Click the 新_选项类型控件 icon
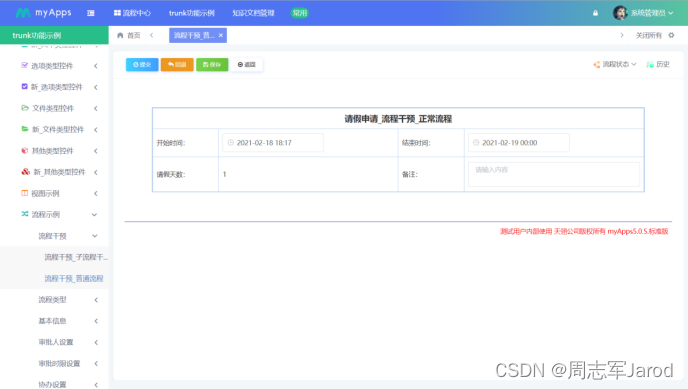 (x=25, y=86)
